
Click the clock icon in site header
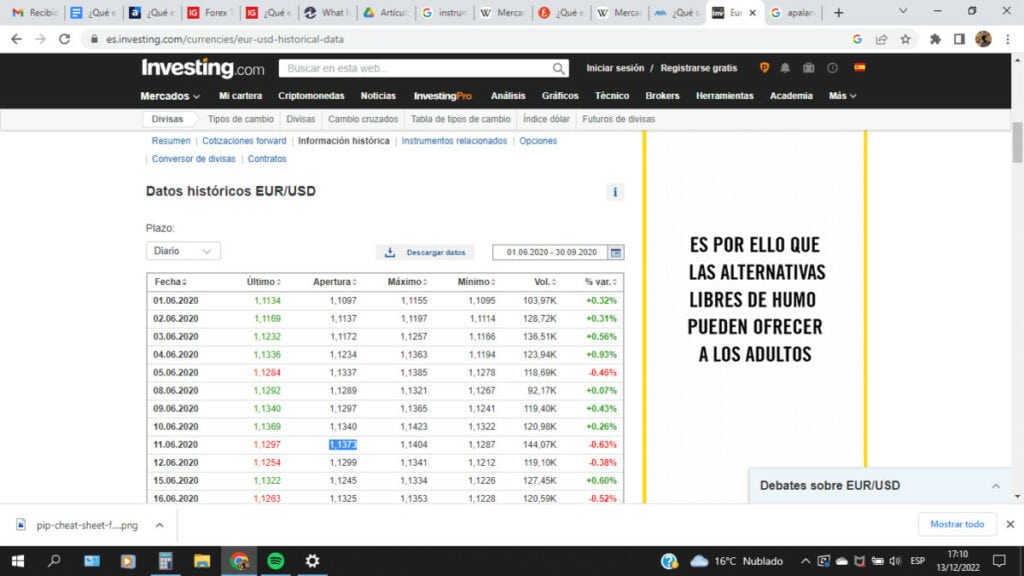(x=832, y=67)
